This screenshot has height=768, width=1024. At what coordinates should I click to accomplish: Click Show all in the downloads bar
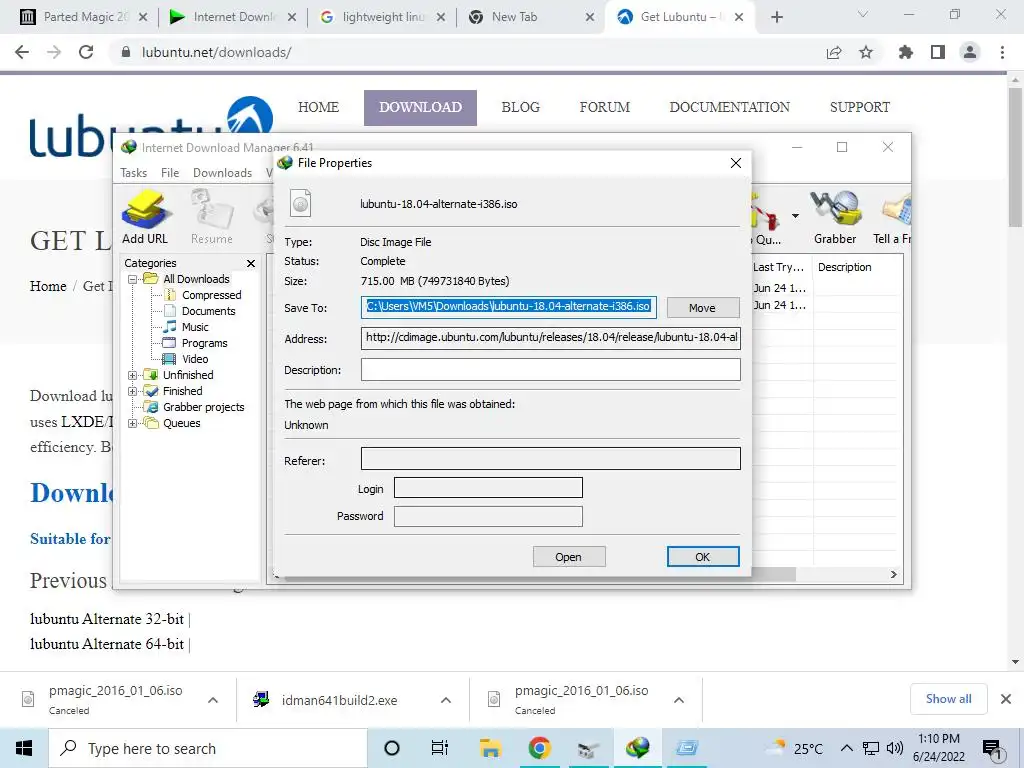click(948, 699)
